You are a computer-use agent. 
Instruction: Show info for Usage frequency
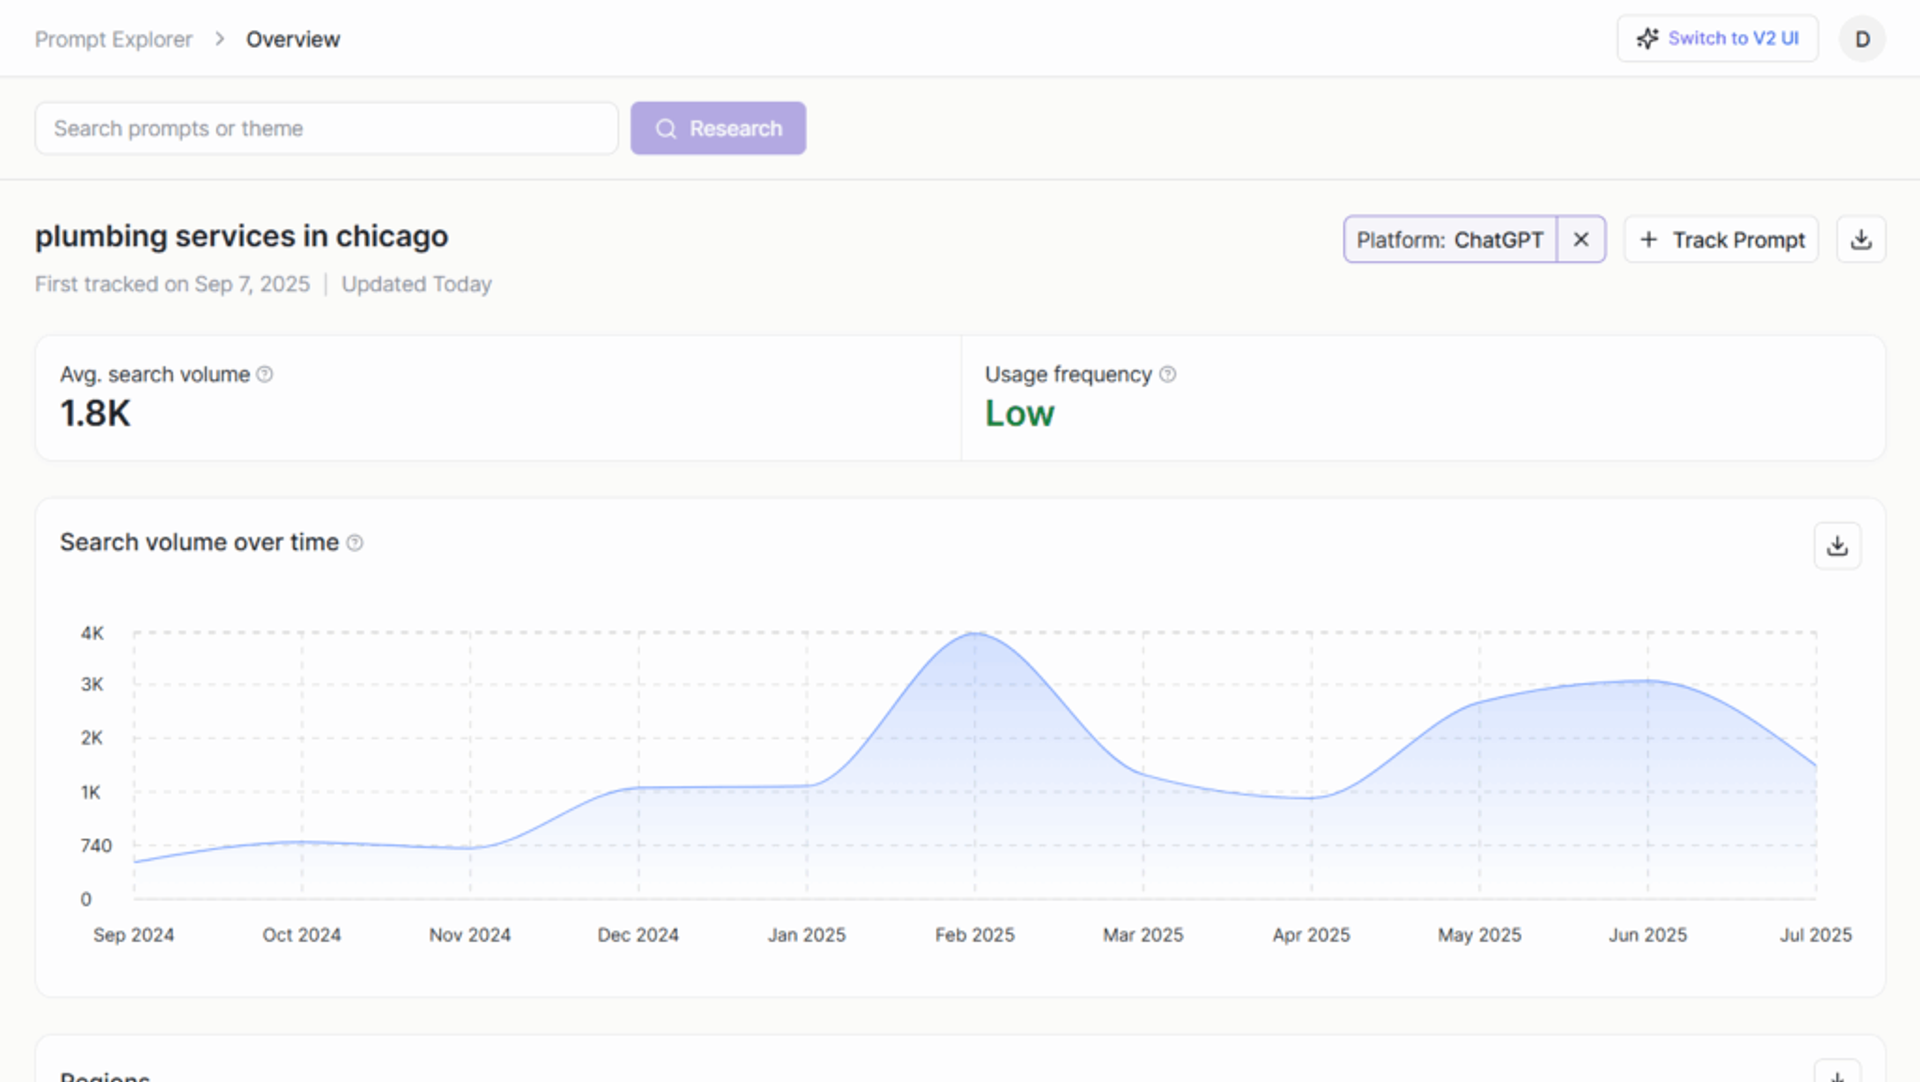(1167, 374)
